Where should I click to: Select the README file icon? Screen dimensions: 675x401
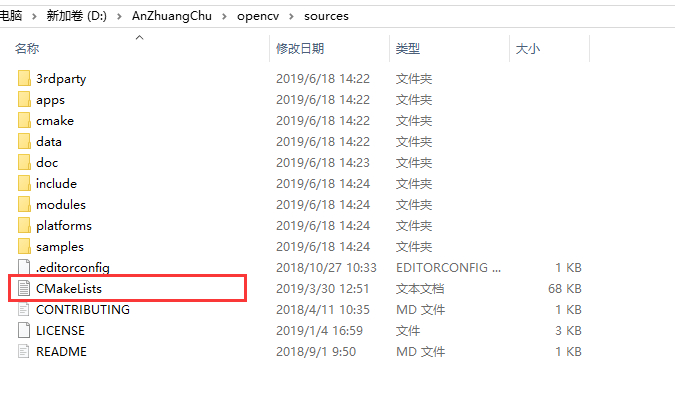pyautogui.click(x=24, y=352)
